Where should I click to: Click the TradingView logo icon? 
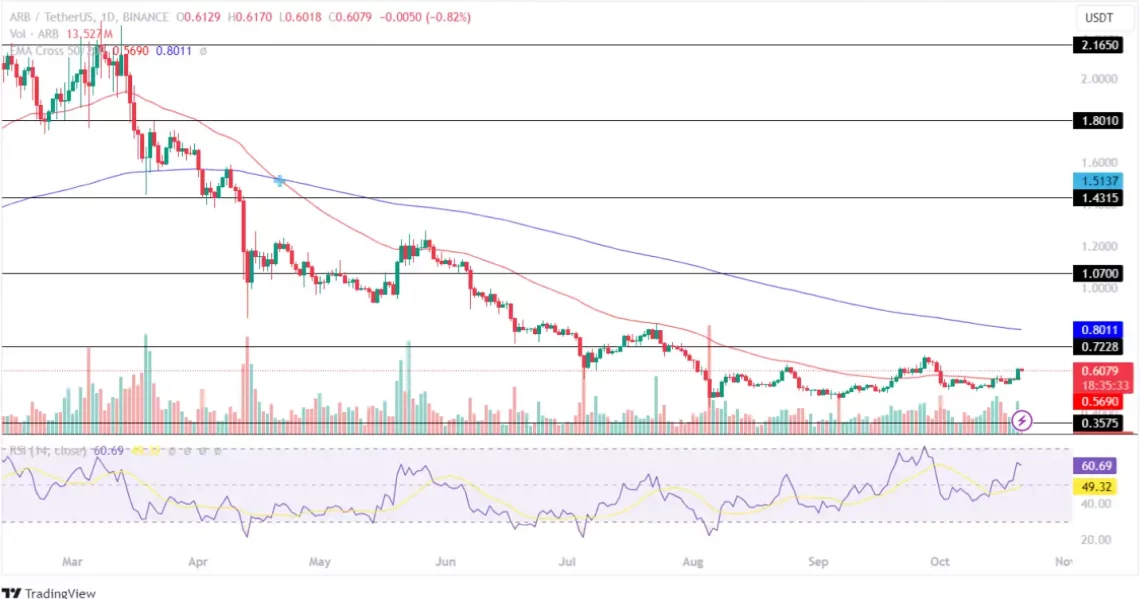click(12, 592)
